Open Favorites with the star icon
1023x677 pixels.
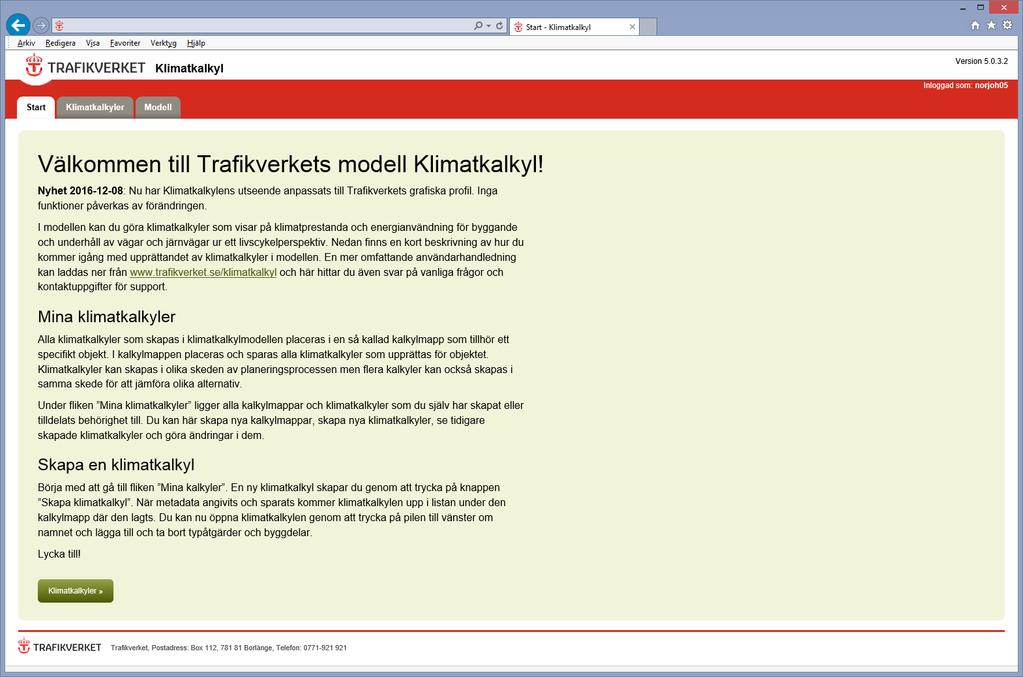pyautogui.click(x=991, y=25)
